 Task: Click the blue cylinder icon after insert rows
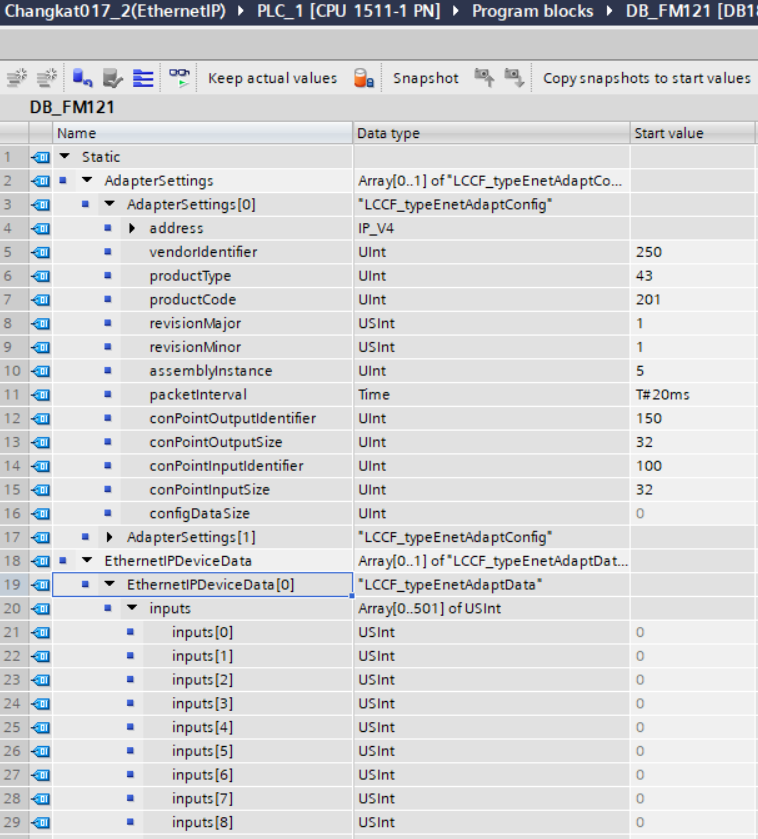[82, 78]
